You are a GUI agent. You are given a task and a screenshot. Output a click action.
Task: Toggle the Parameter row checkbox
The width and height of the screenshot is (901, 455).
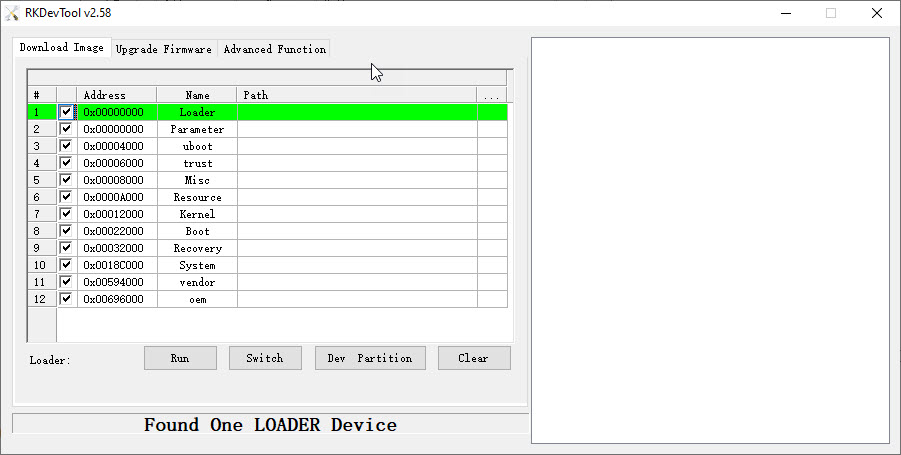pyautogui.click(x=66, y=129)
